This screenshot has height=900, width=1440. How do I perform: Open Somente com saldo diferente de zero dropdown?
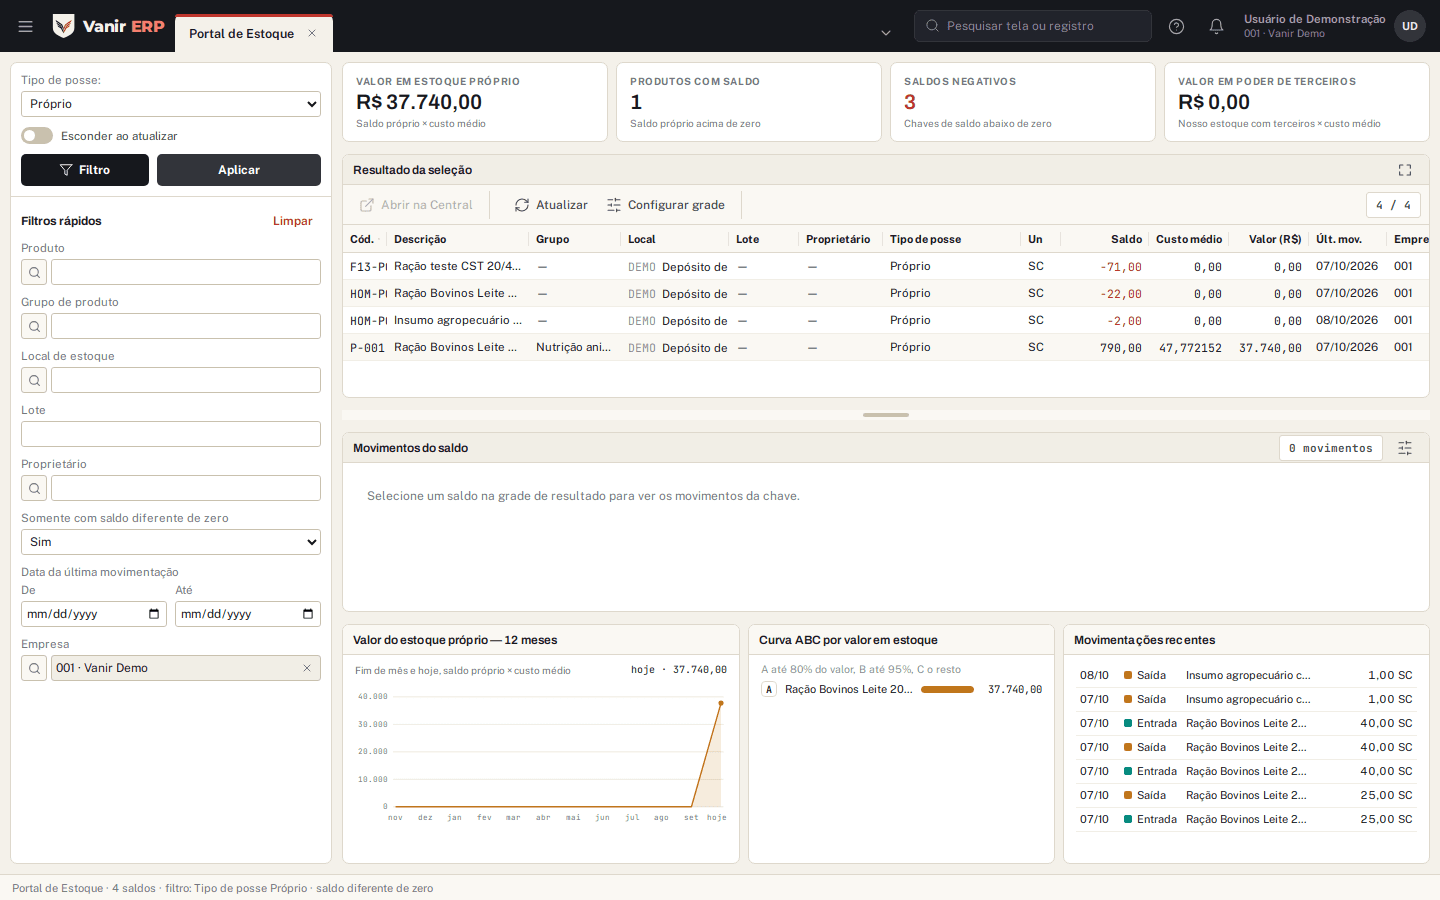[x=171, y=542]
